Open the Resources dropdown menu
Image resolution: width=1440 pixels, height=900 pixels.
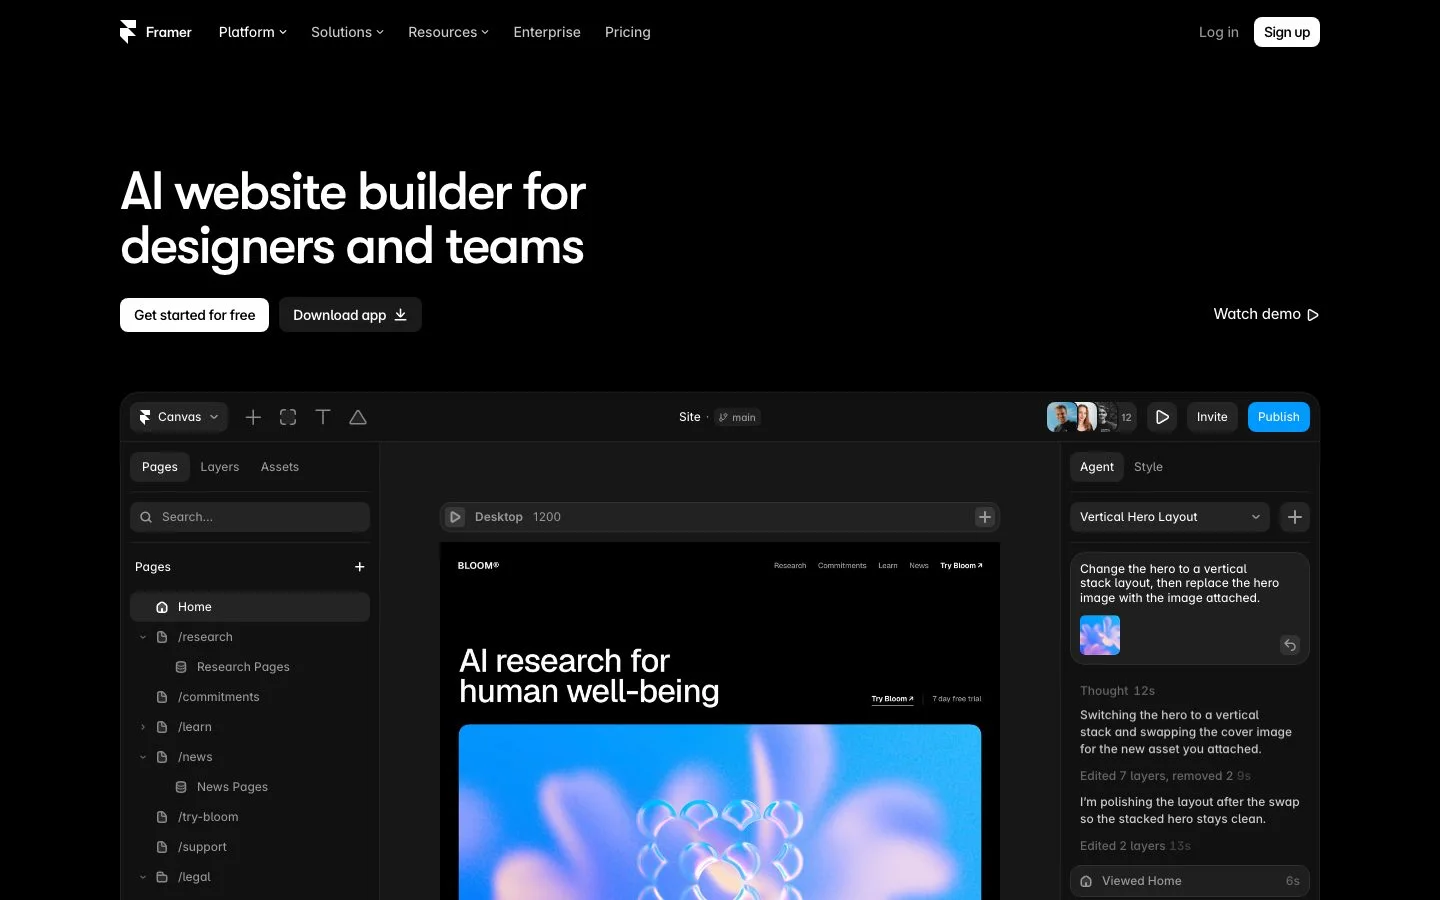click(448, 32)
